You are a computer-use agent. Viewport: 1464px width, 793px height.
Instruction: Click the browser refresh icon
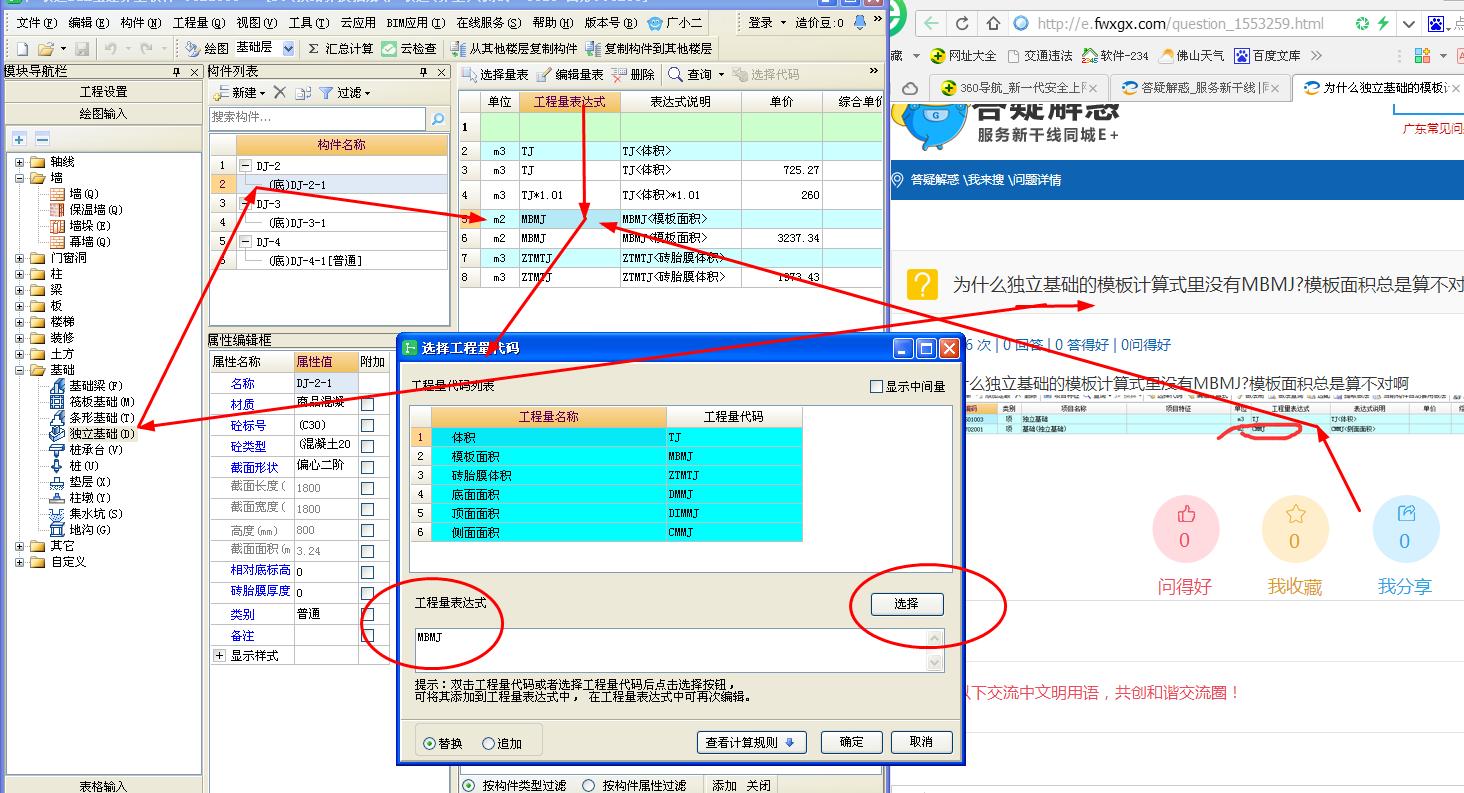pyautogui.click(x=962, y=23)
